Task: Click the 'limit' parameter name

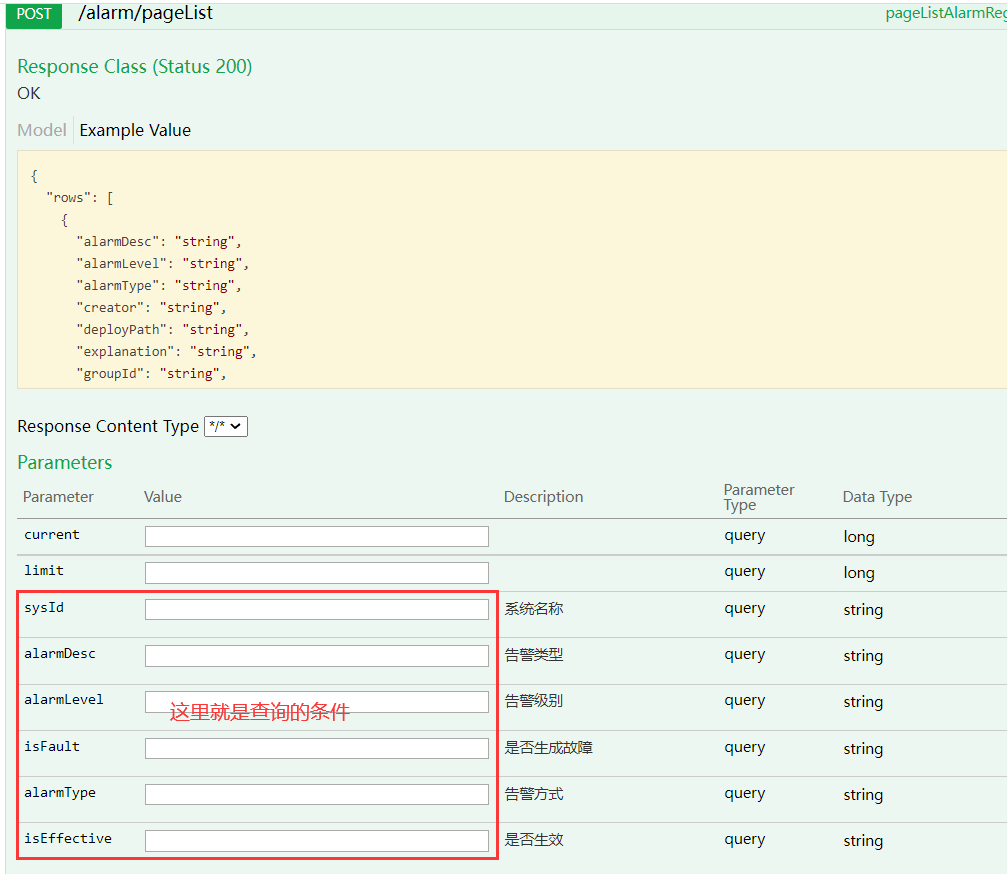Action: pyautogui.click(x=44, y=570)
